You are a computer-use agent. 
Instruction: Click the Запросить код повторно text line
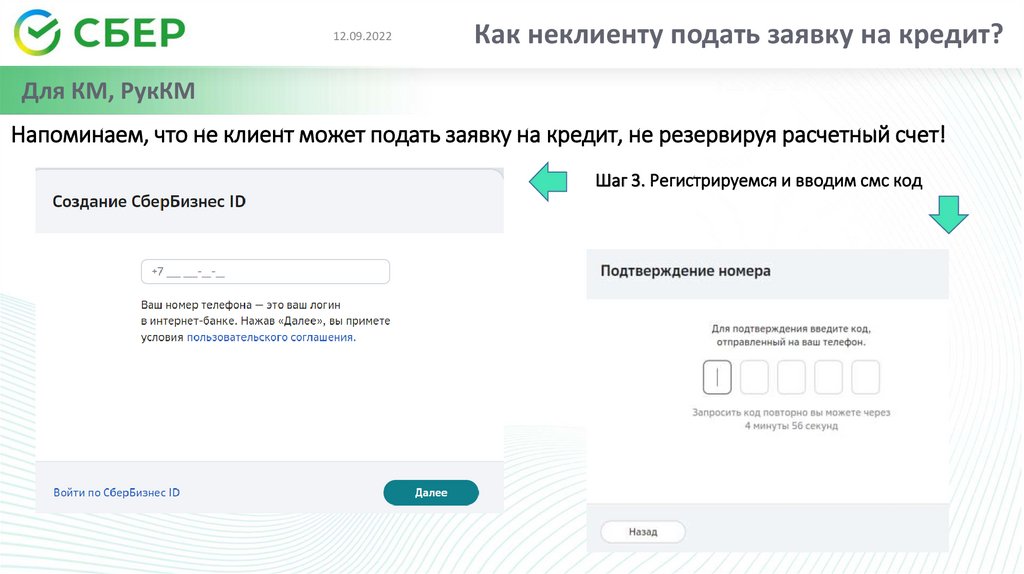[791, 413]
